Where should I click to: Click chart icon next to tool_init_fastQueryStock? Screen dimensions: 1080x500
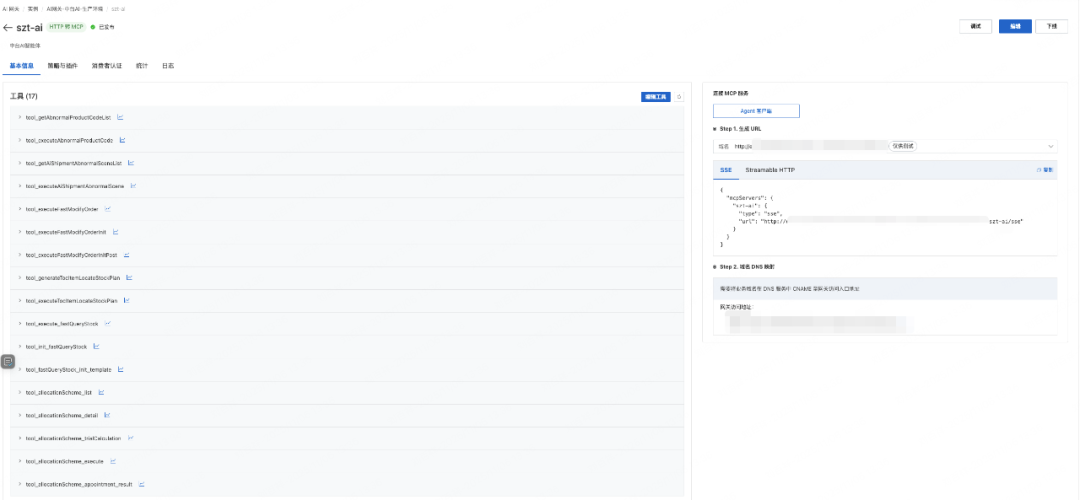[x=96, y=346]
